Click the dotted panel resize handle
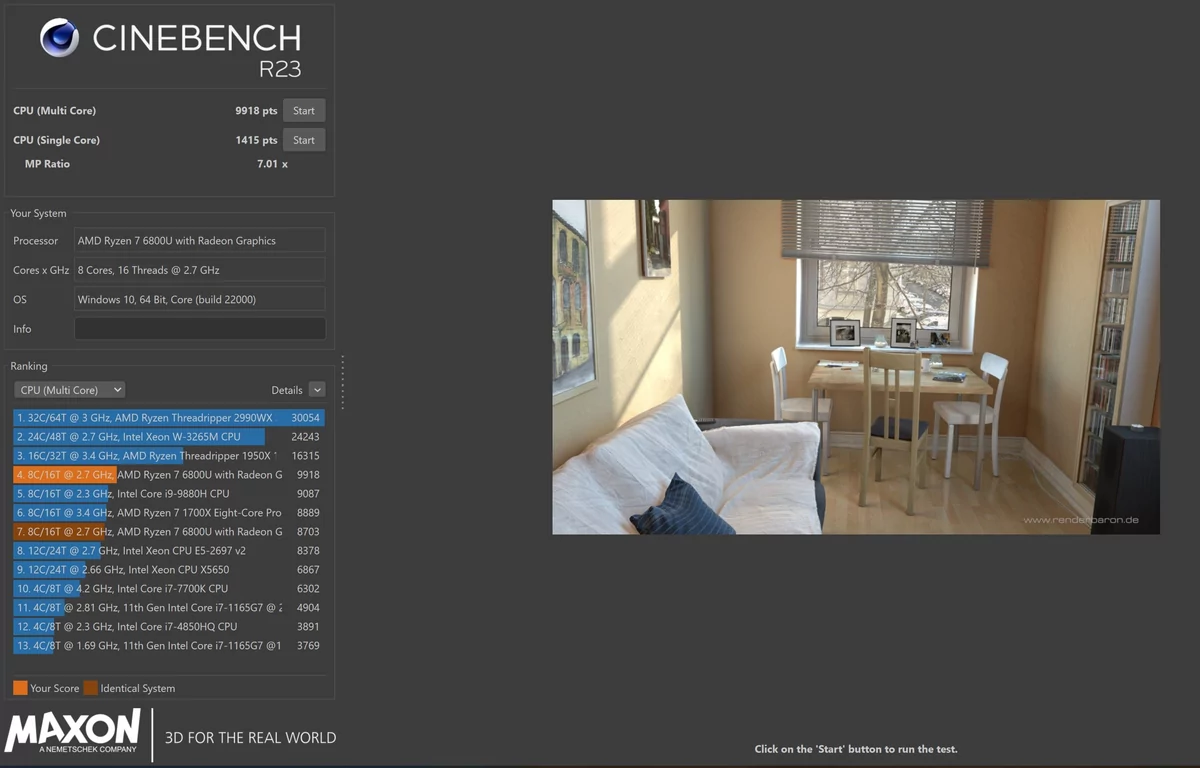1200x768 pixels. 342,383
